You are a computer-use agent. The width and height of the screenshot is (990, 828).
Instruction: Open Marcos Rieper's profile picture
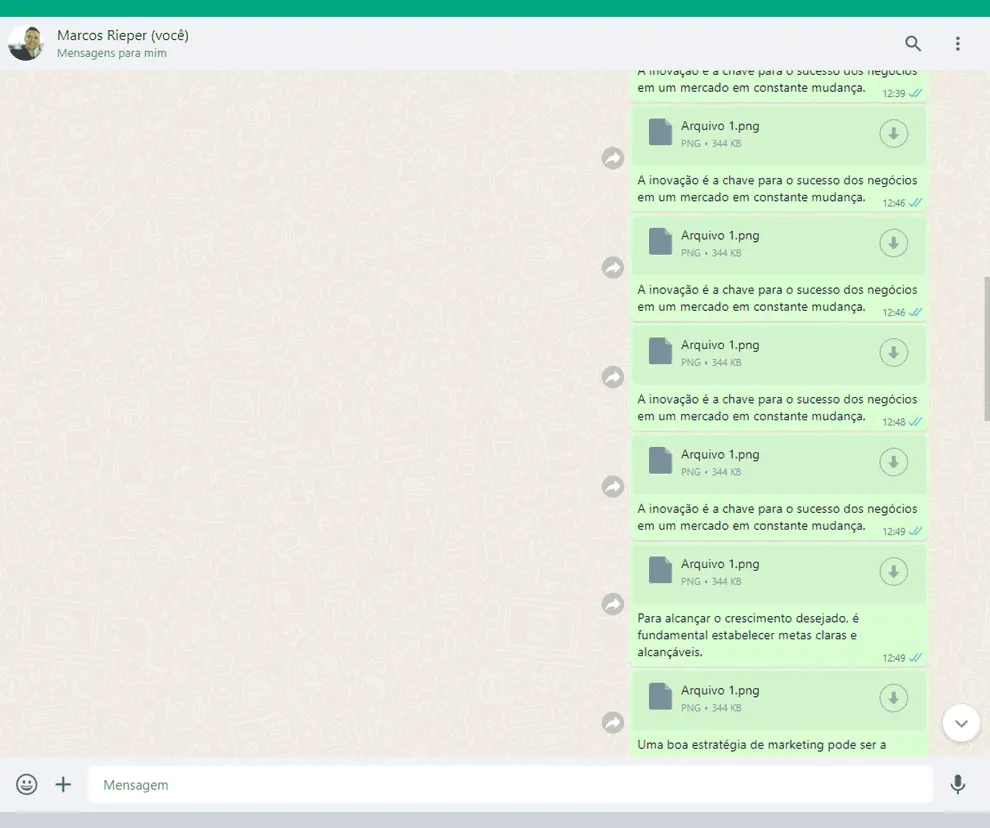tap(26, 43)
